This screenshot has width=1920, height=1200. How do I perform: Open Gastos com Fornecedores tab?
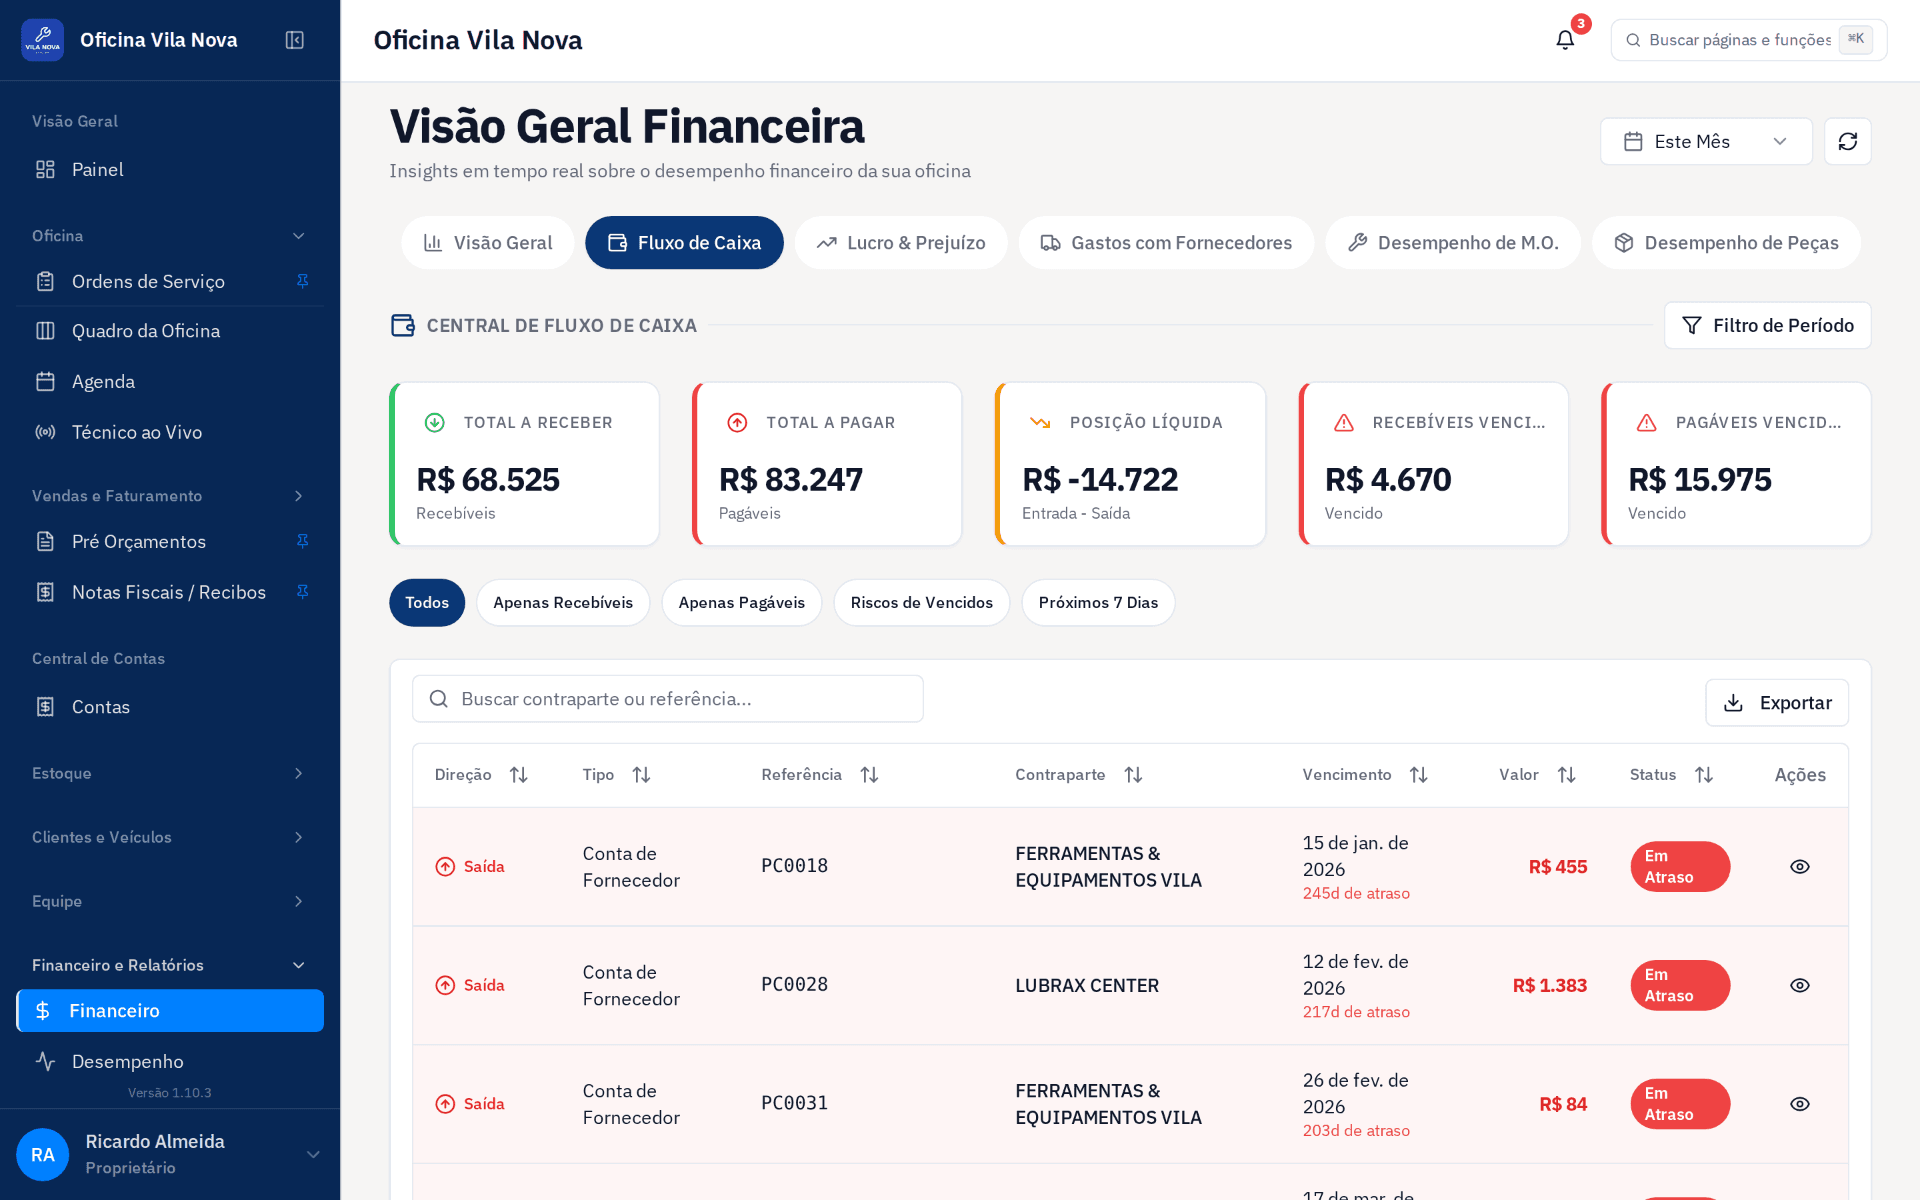click(x=1166, y=243)
